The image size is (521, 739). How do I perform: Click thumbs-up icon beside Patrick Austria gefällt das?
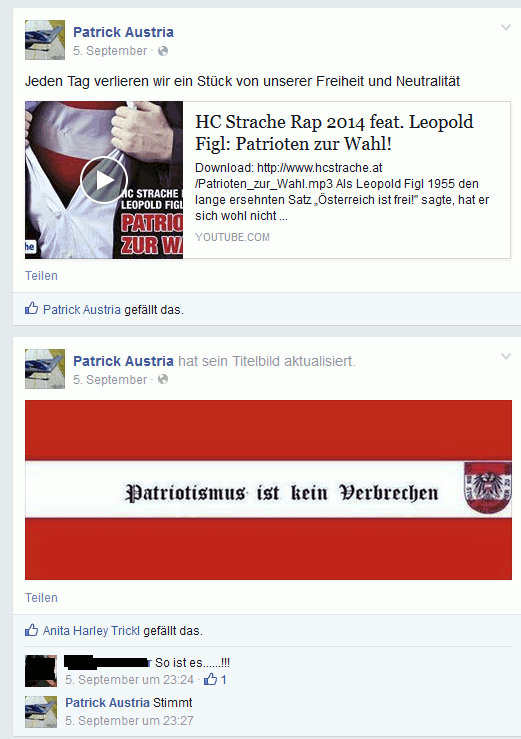[32, 309]
